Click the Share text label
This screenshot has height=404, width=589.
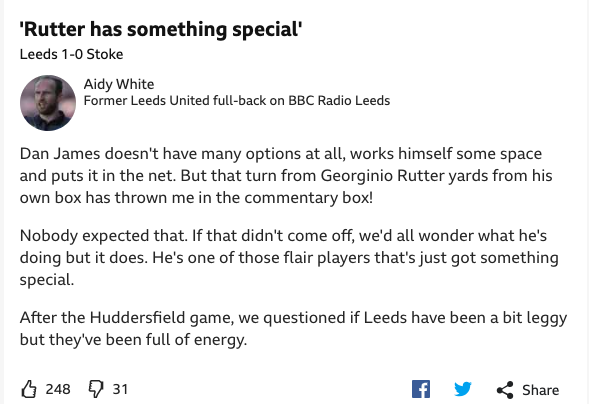tap(540, 390)
